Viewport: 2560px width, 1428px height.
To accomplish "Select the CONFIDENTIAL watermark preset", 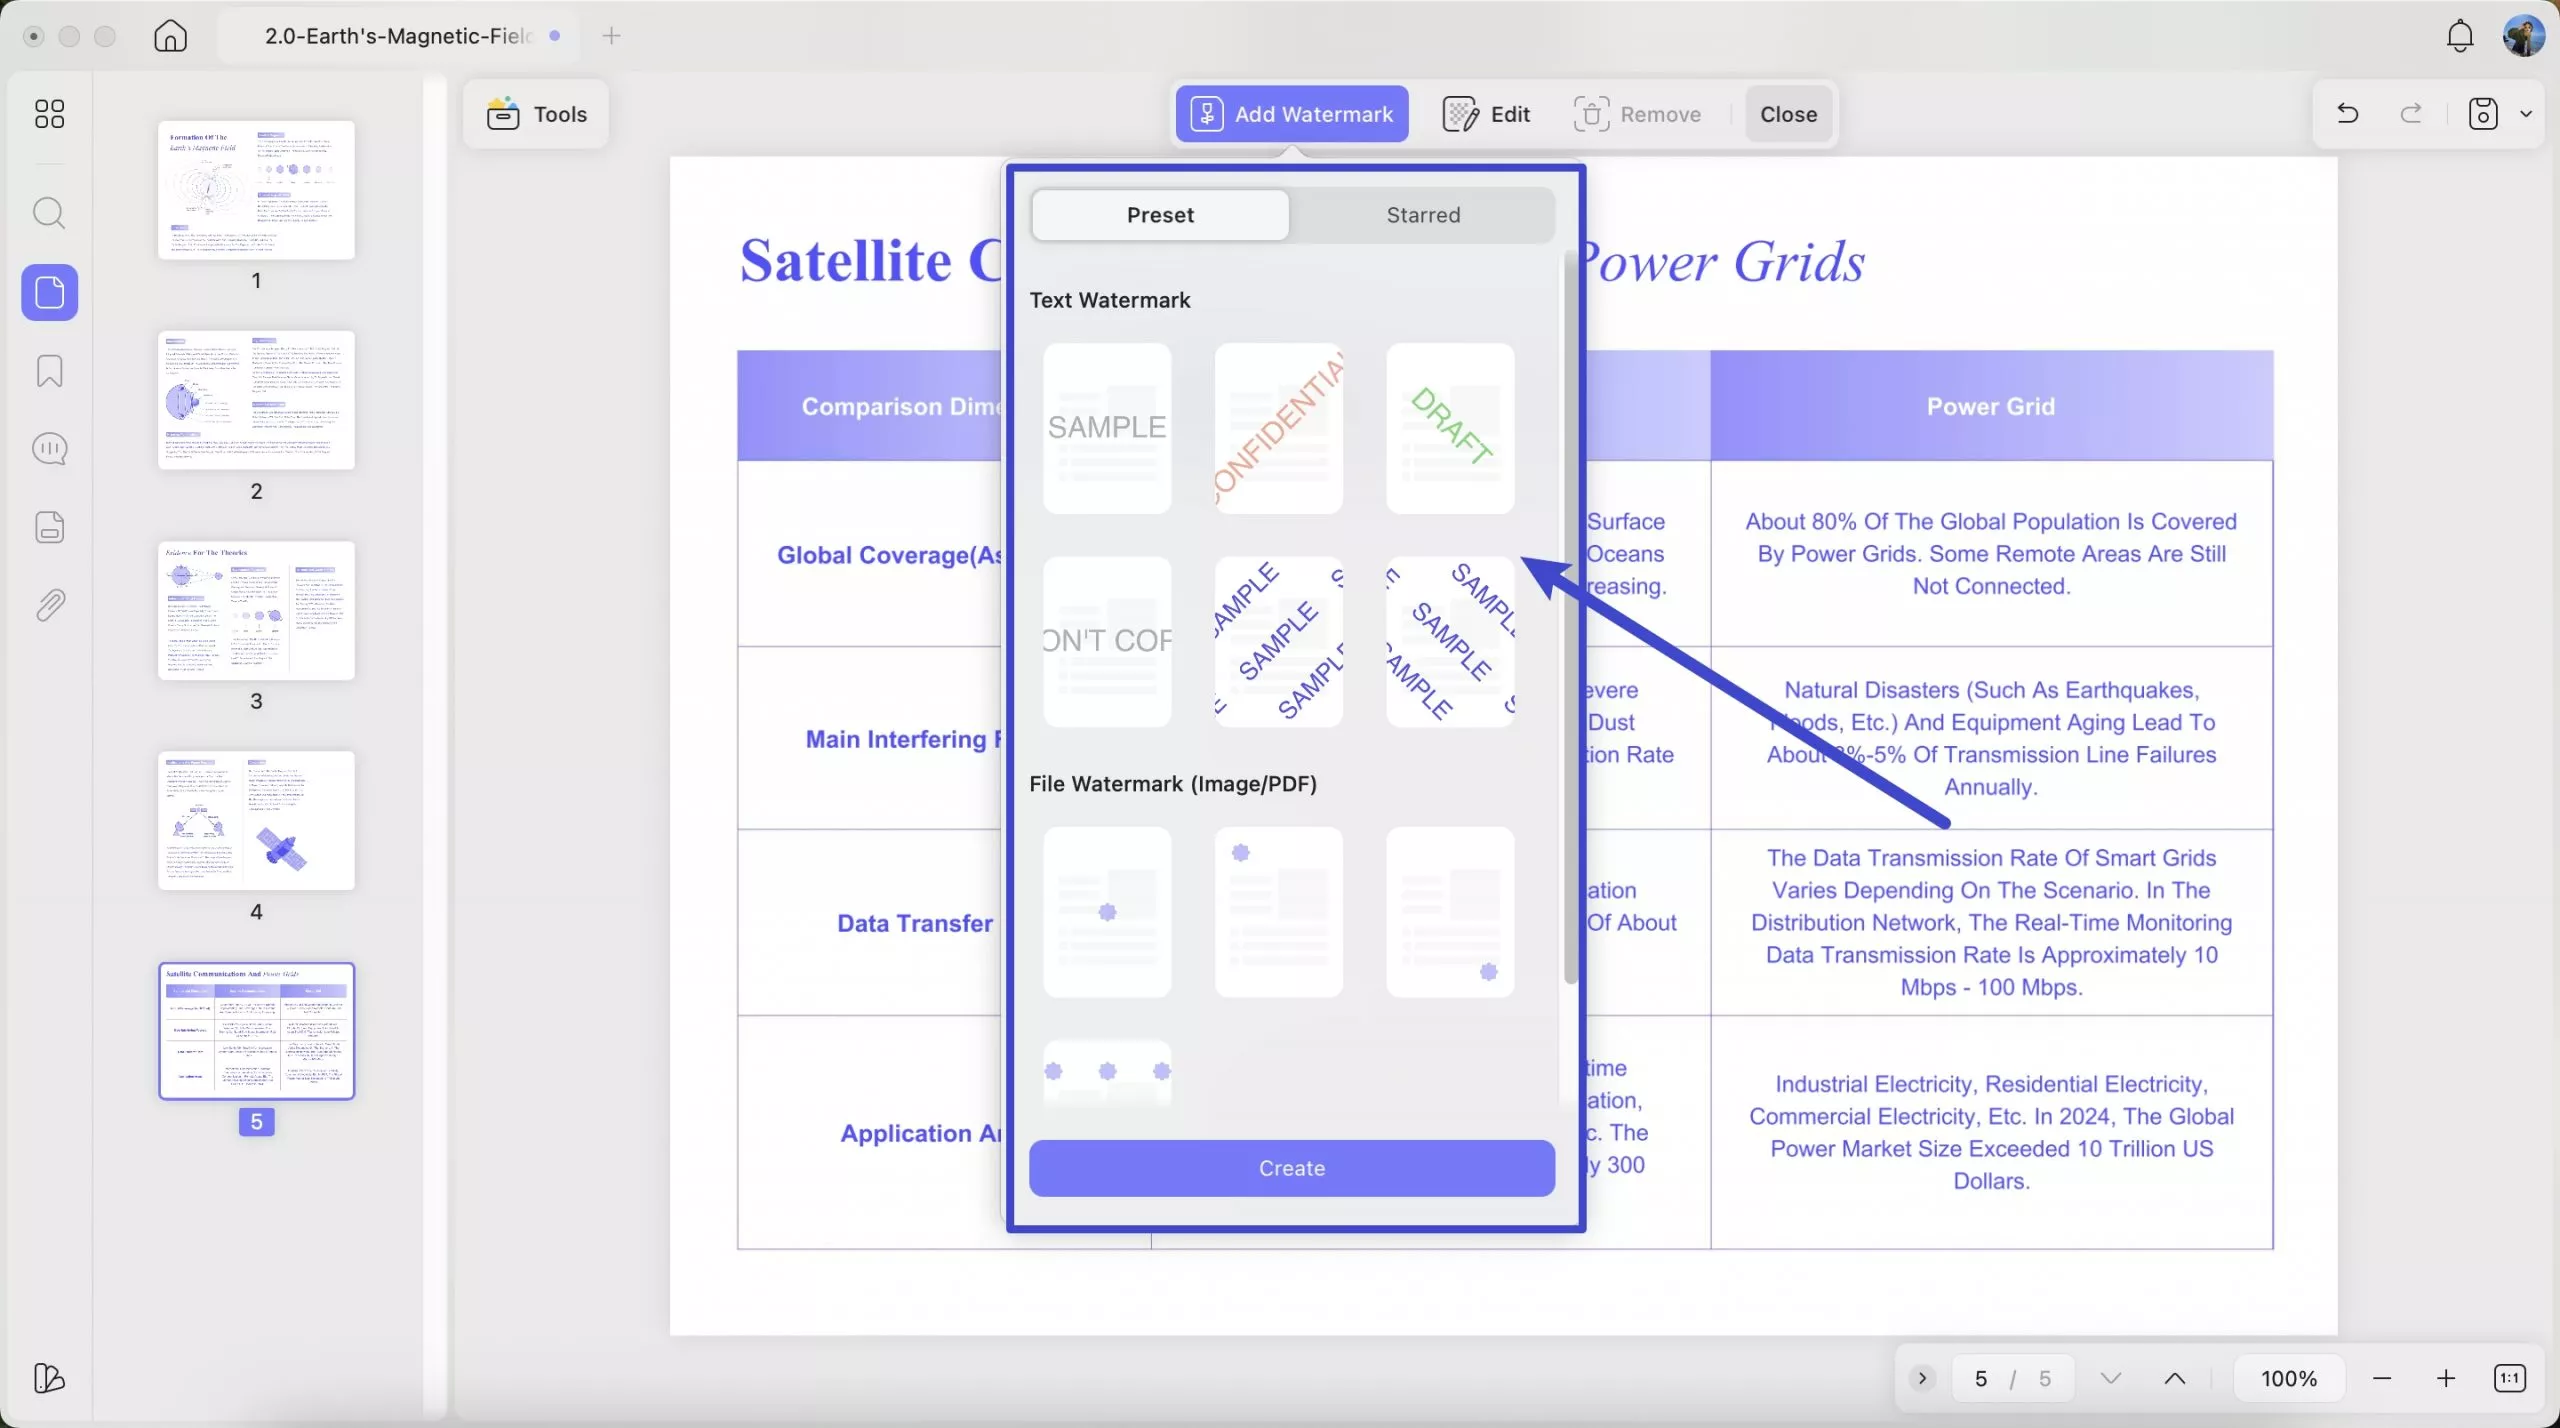I will (1279, 428).
